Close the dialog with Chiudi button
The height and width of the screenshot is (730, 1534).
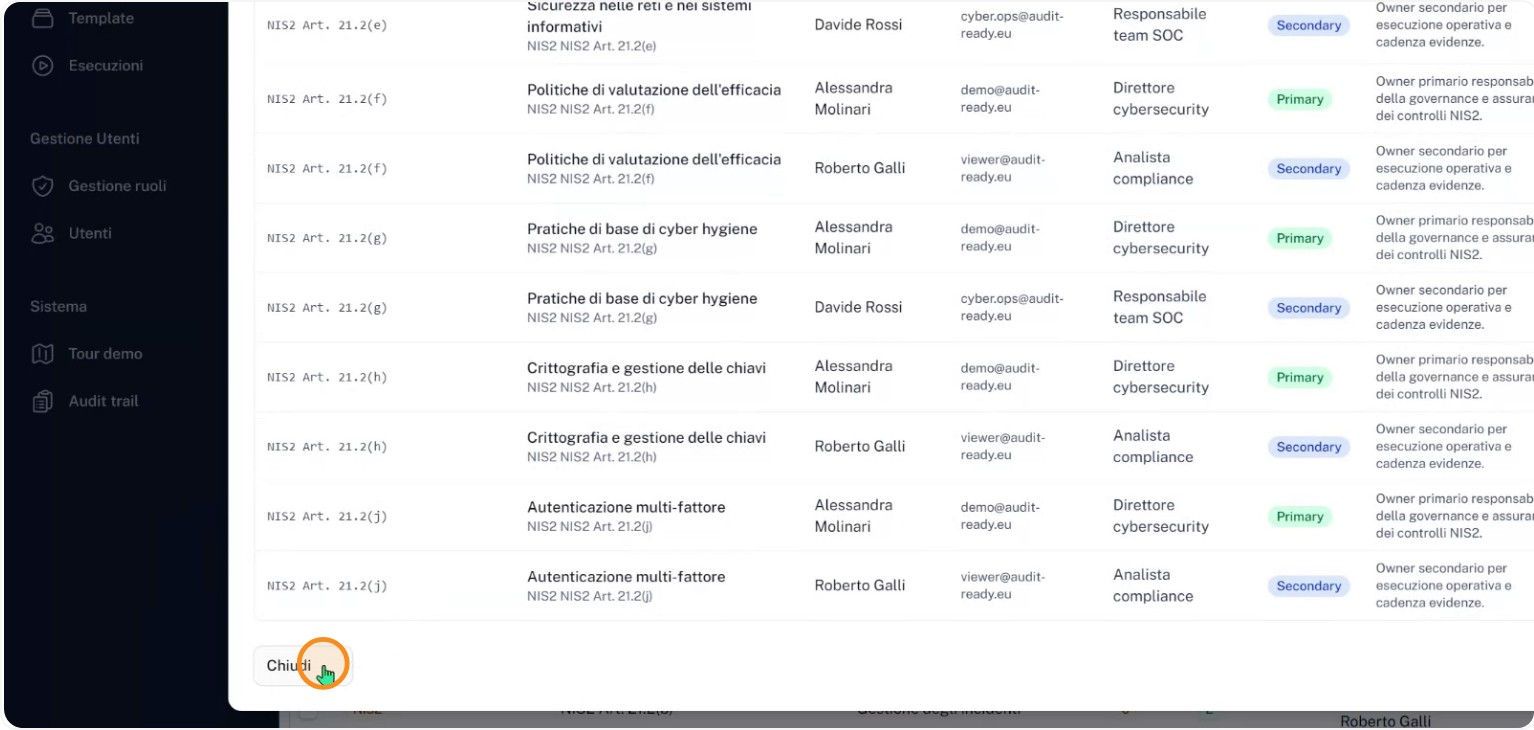tap(303, 665)
